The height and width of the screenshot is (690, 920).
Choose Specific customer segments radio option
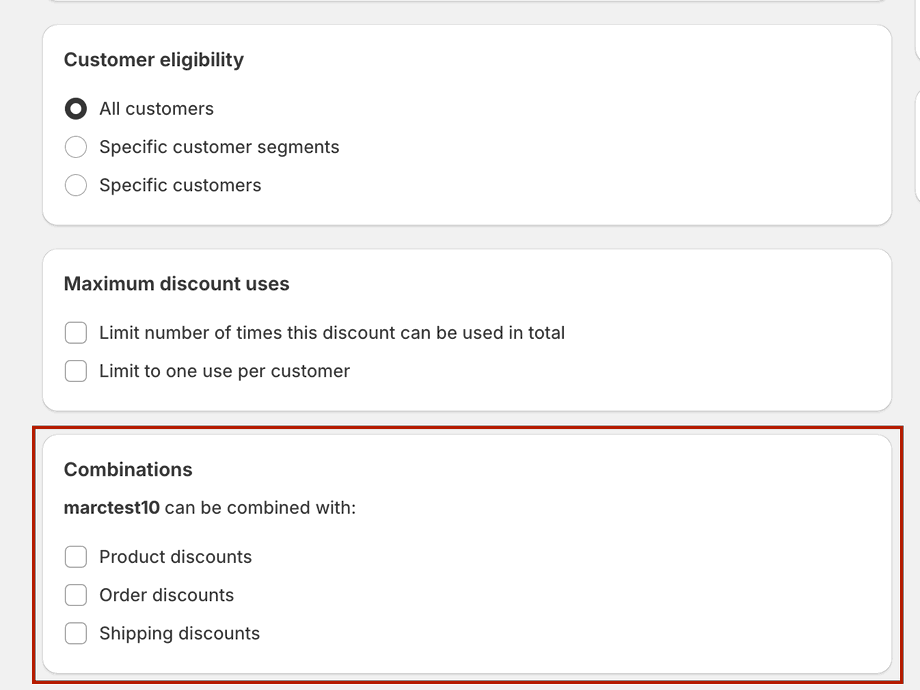coord(76,147)
